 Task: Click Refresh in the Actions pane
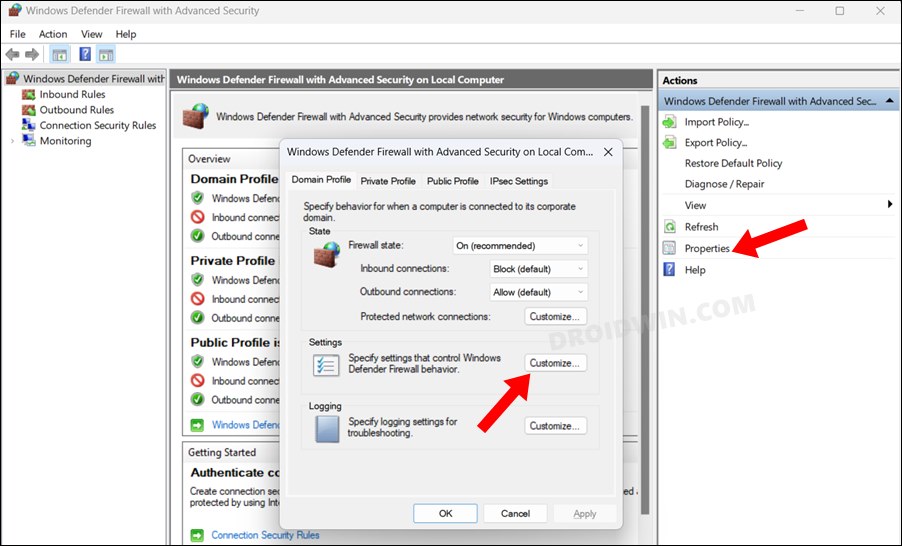click(701, 227)
